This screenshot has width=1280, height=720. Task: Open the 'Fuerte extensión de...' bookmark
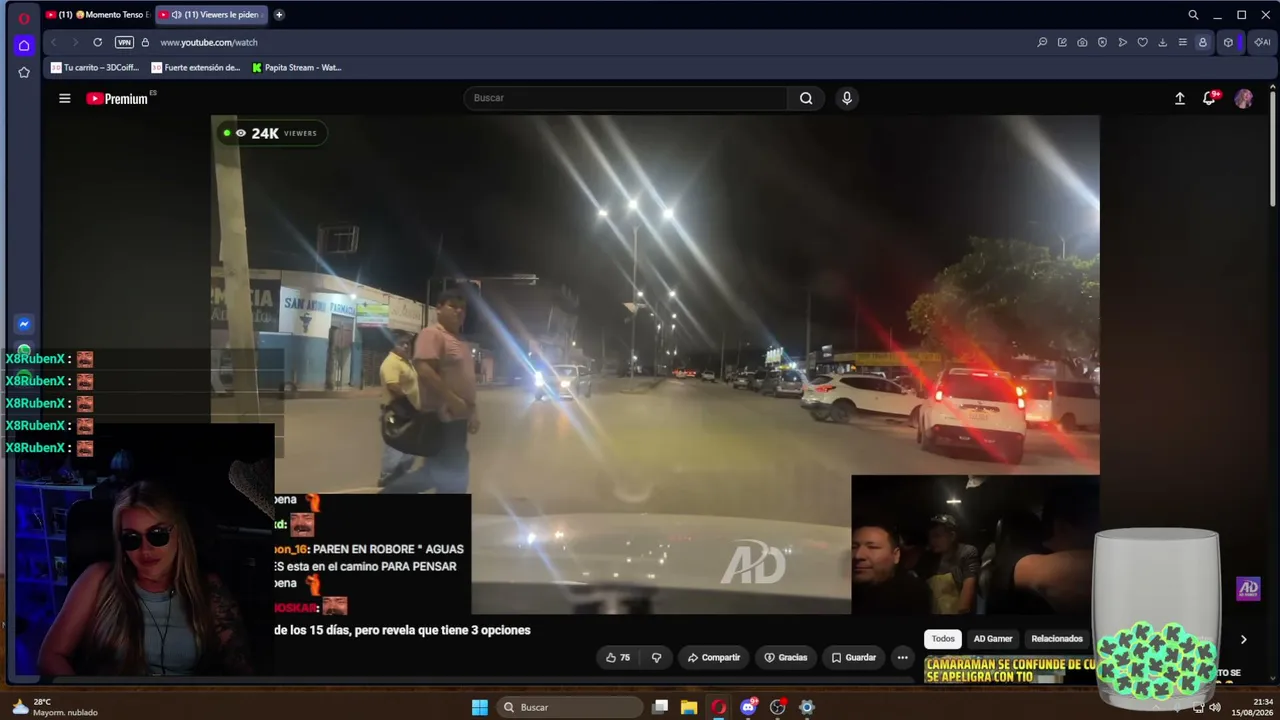[x=196, y=68]
